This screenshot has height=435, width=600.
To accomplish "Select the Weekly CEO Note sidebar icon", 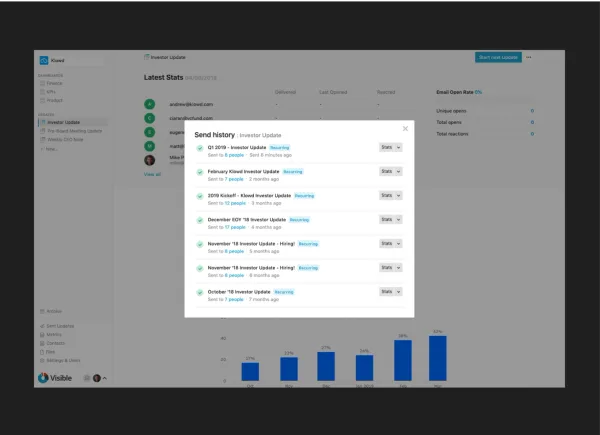I will click(x=43, y=140).
